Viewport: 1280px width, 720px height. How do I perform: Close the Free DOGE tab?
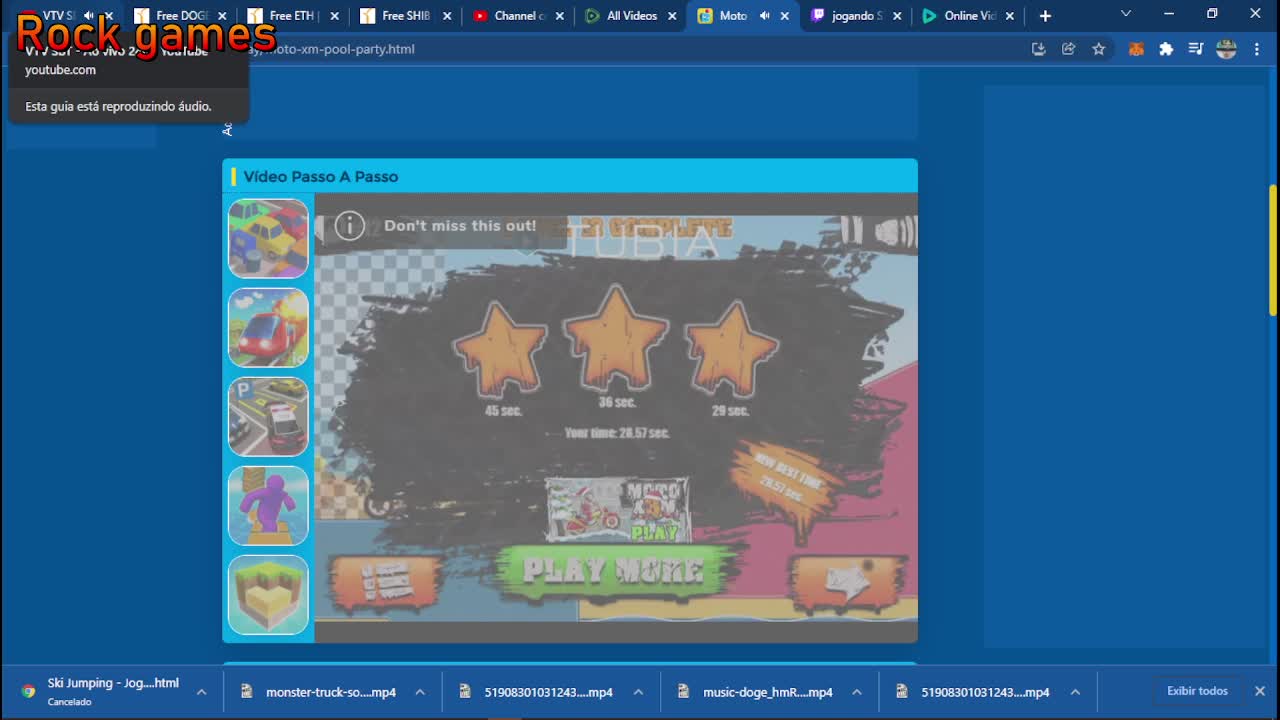point(222,16)
